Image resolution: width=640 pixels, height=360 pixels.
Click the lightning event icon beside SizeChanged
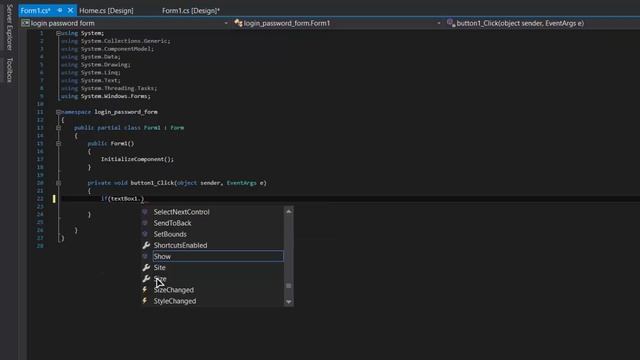(145, 290)
